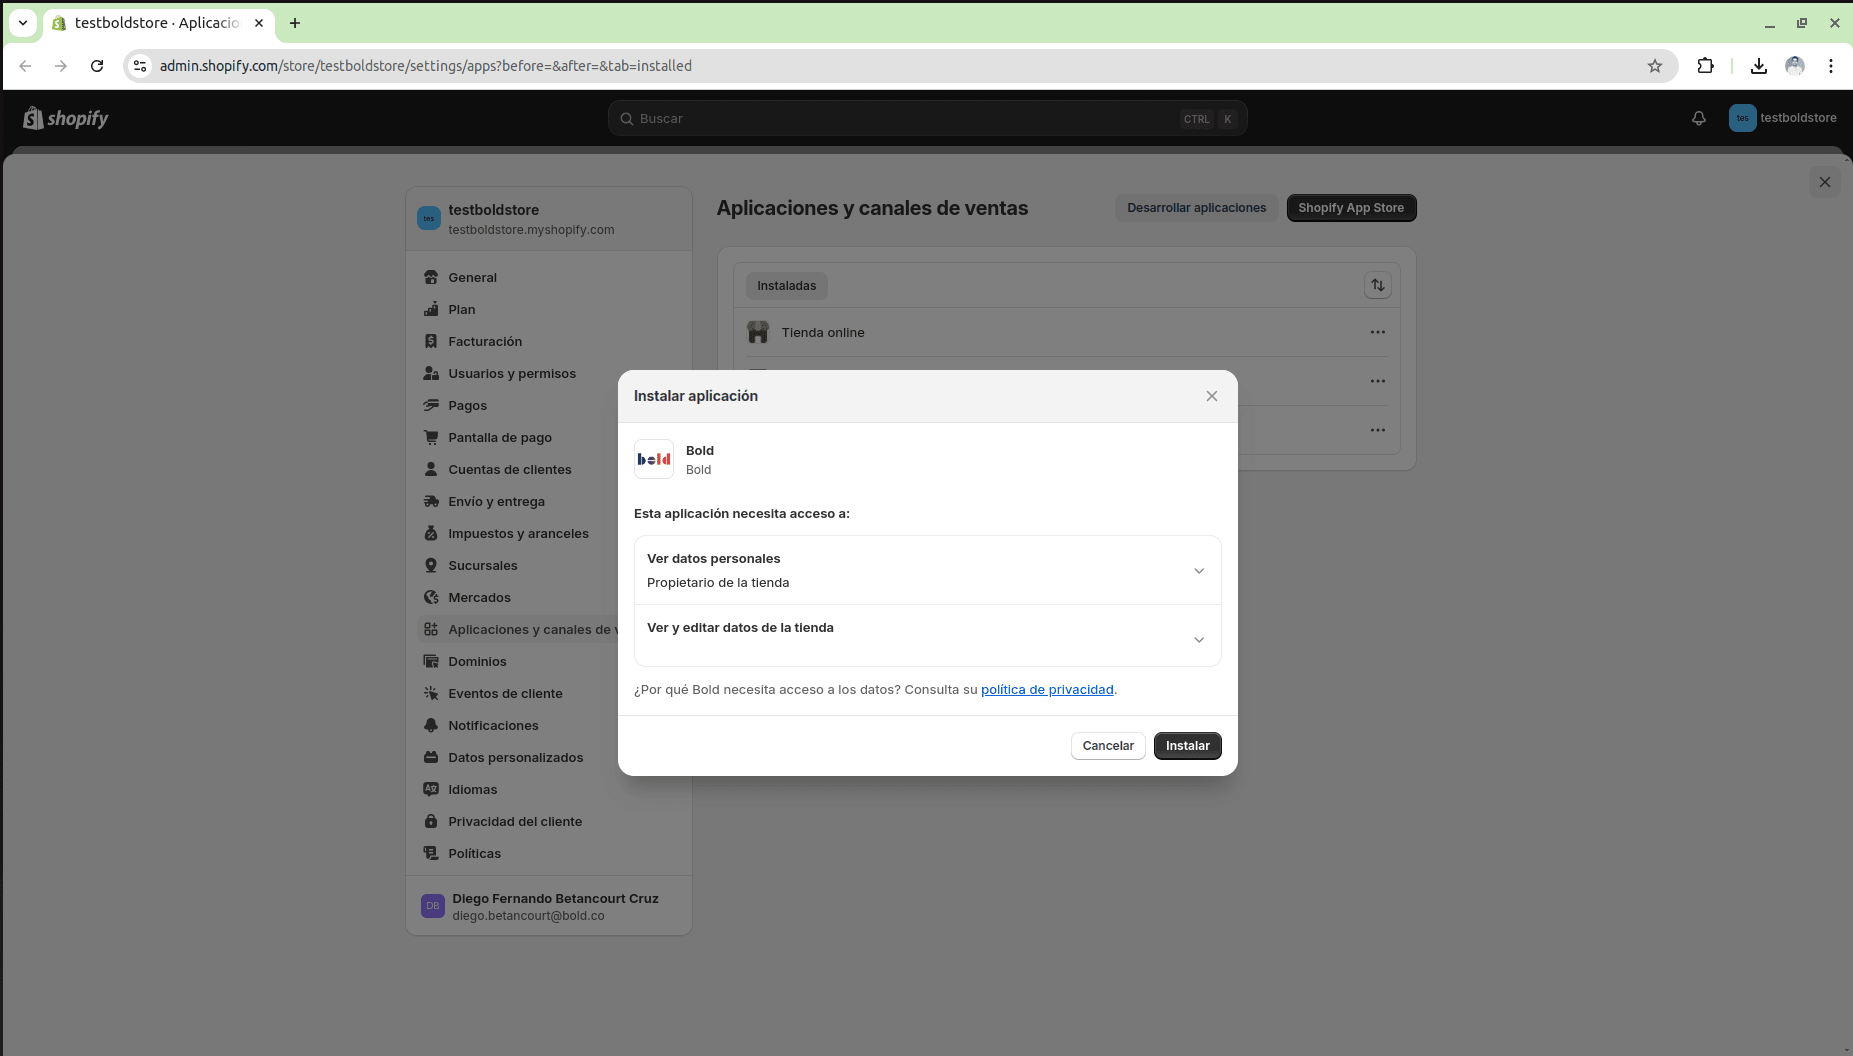Open the testboldstore account menu

pos(1783,118)
